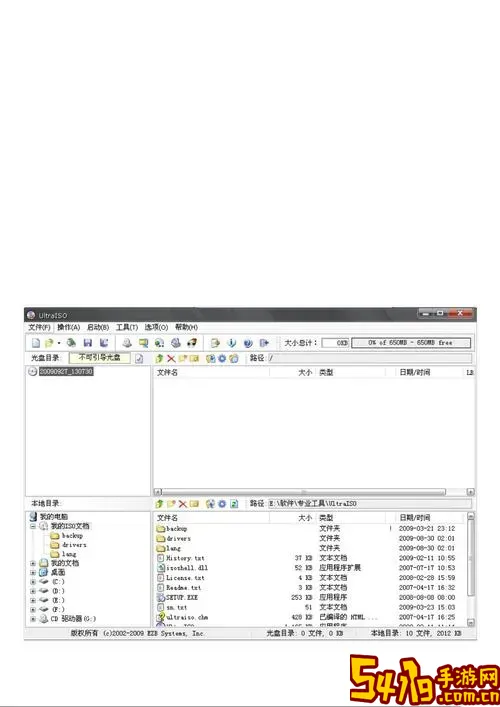500x707 pixels.
Task: Sort the upper list by the 类型 column header
Action: tap(351, 372)
